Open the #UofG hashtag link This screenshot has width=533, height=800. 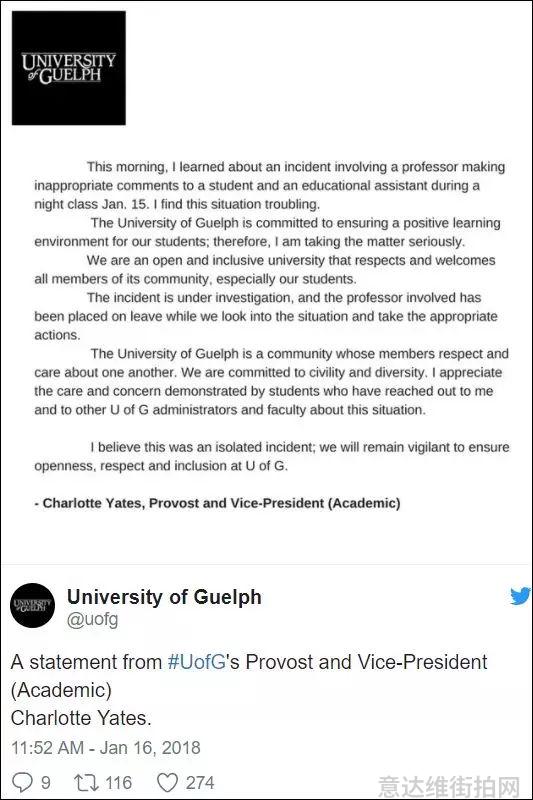pos(197,662)
